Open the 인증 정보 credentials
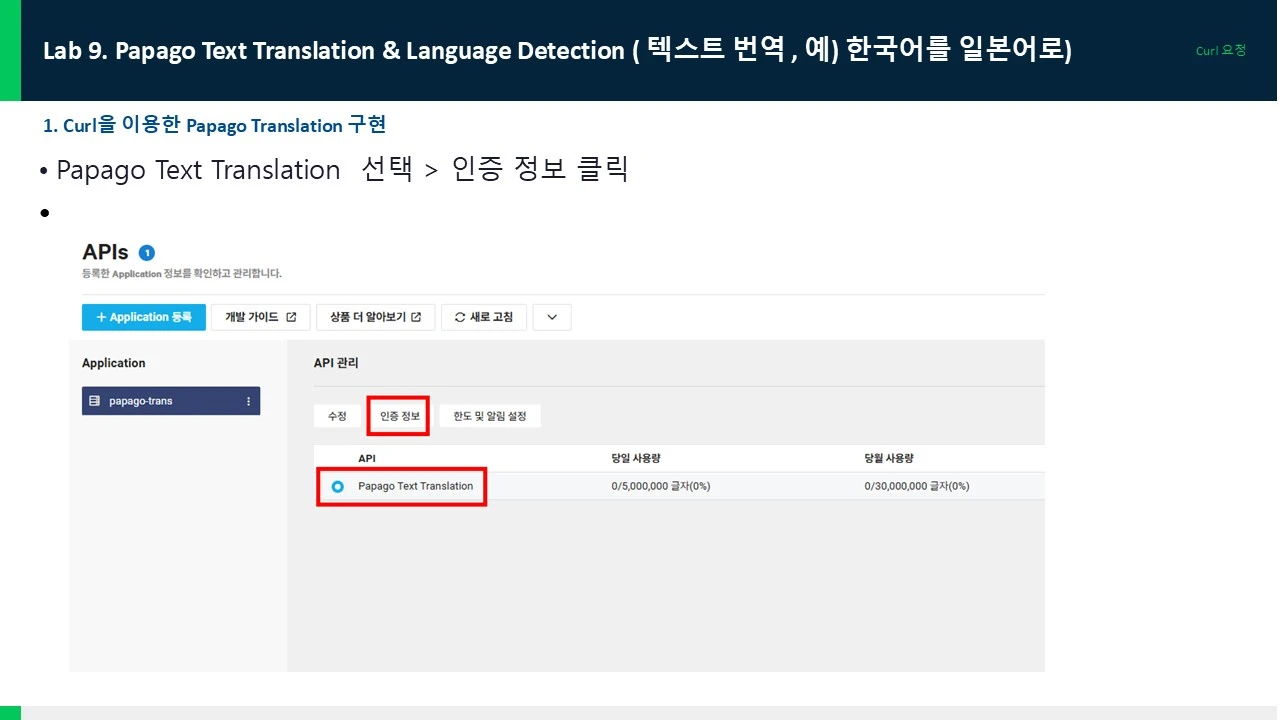The width and height of the screenshot is (1280, 720). pos(399,416)
